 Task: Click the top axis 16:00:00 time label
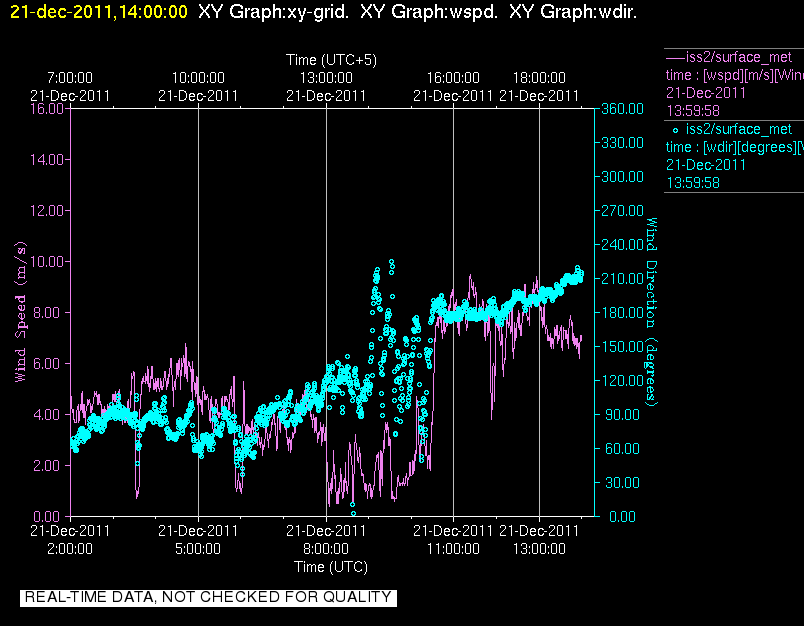point(453,78)
